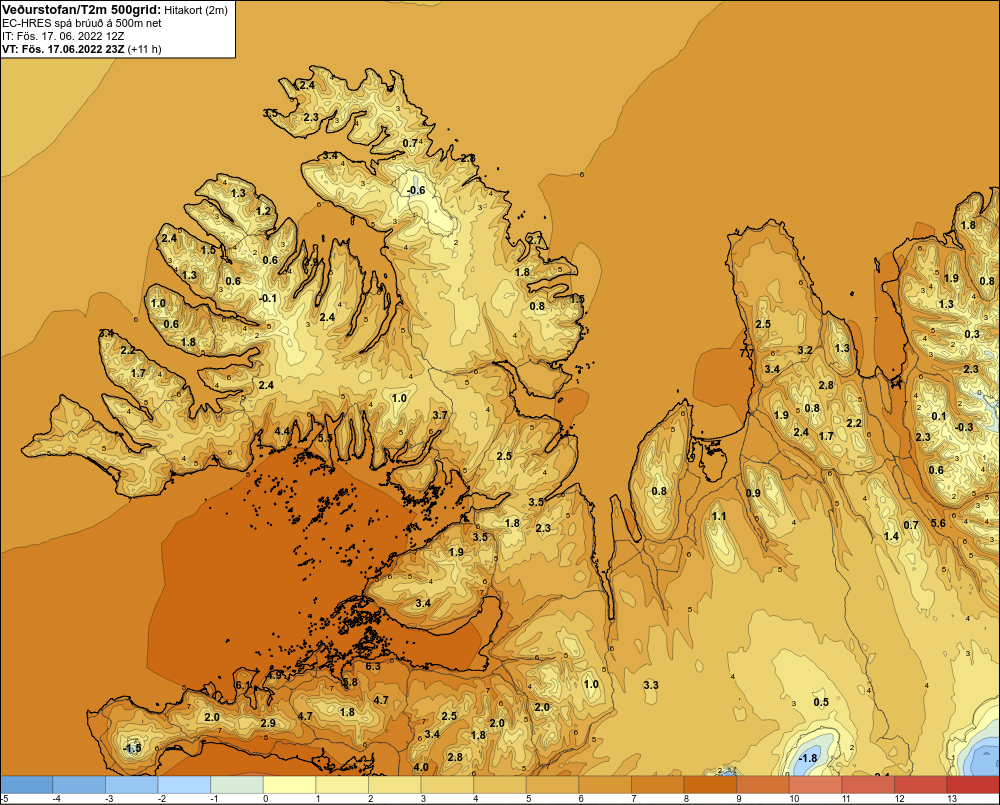The height and width of the screenshot is (805, 1000).
Task: Click the initial time line 'IT: Fös. 17. 06. 2022 12Z'
Action: click(63, 36)
